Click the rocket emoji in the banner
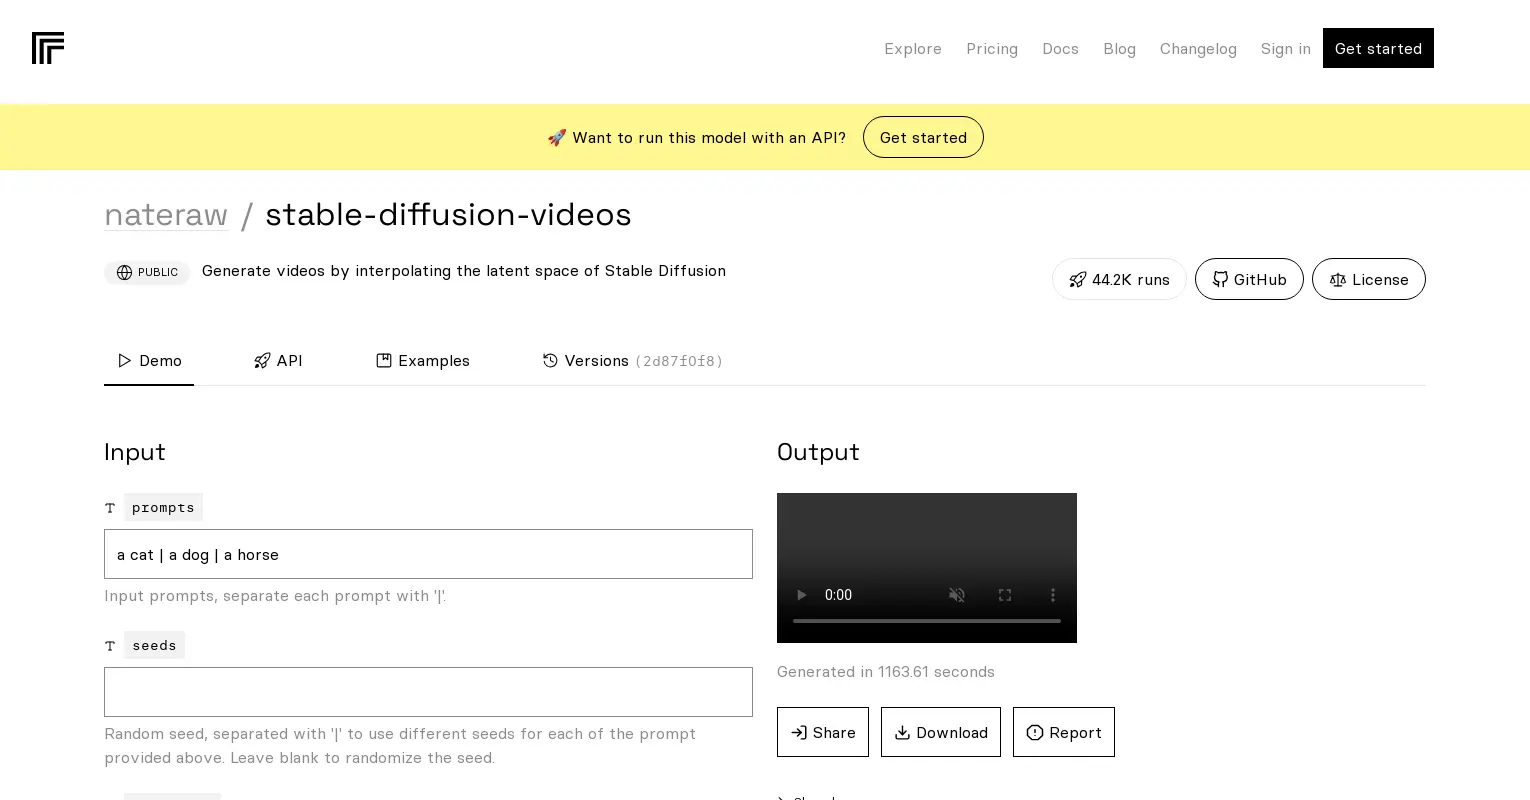 pos(558,137)
